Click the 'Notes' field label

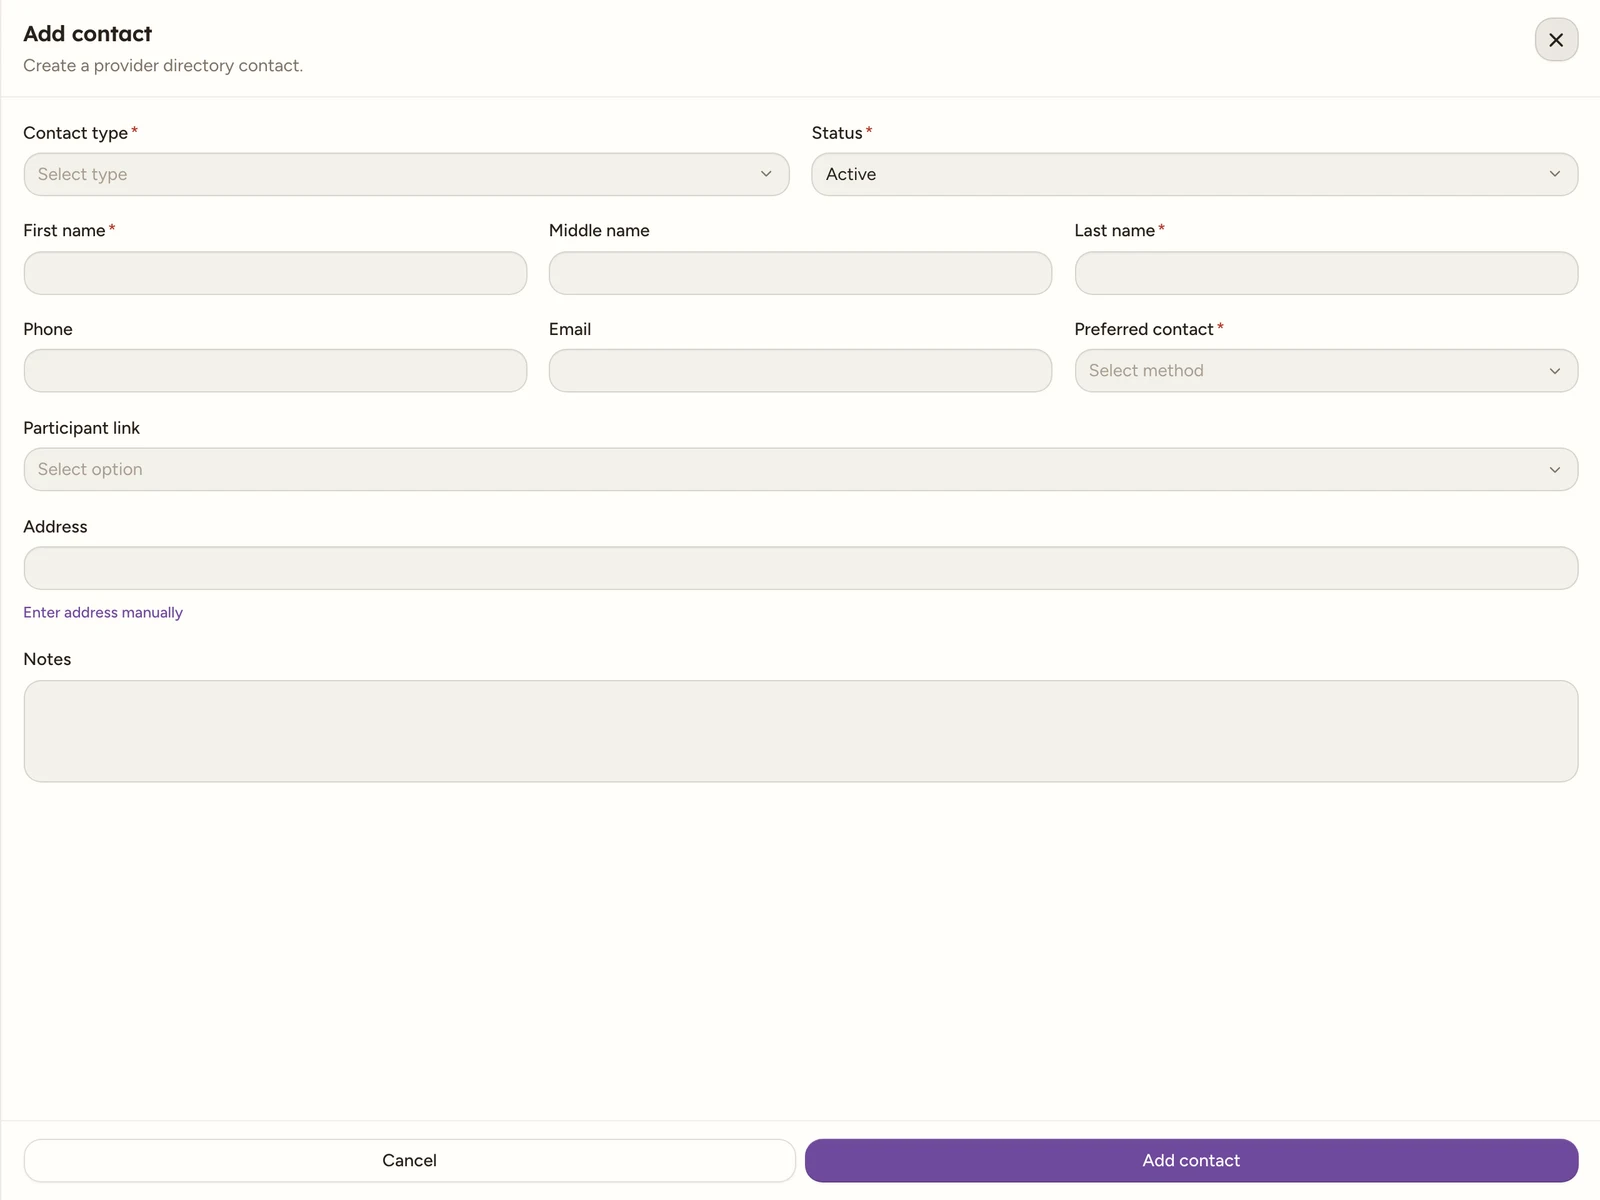pos(47,659)
